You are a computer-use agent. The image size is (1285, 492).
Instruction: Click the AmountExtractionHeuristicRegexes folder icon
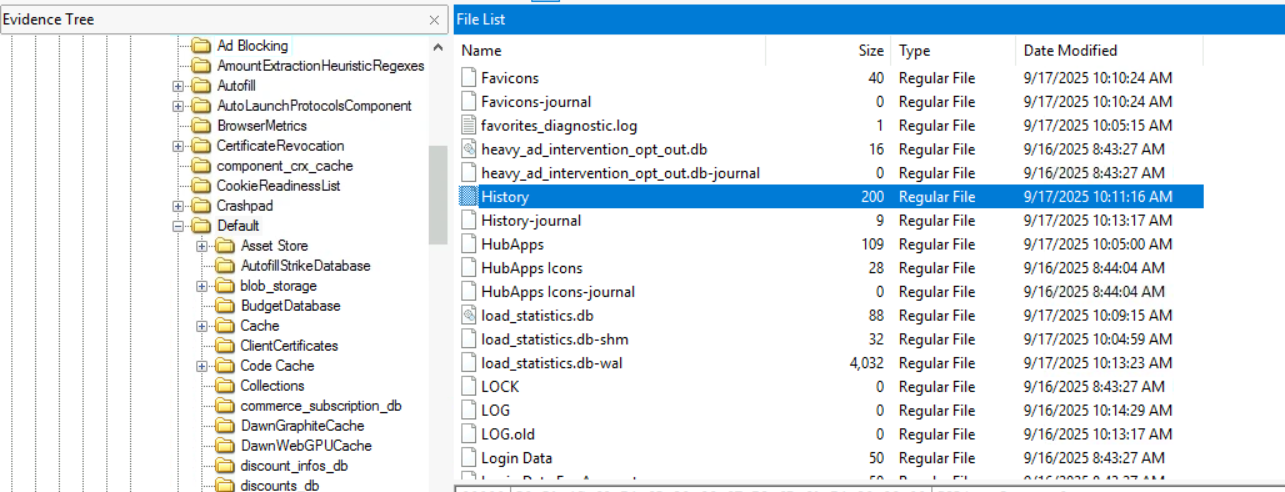pyautogui.click(x=201, y=66)
